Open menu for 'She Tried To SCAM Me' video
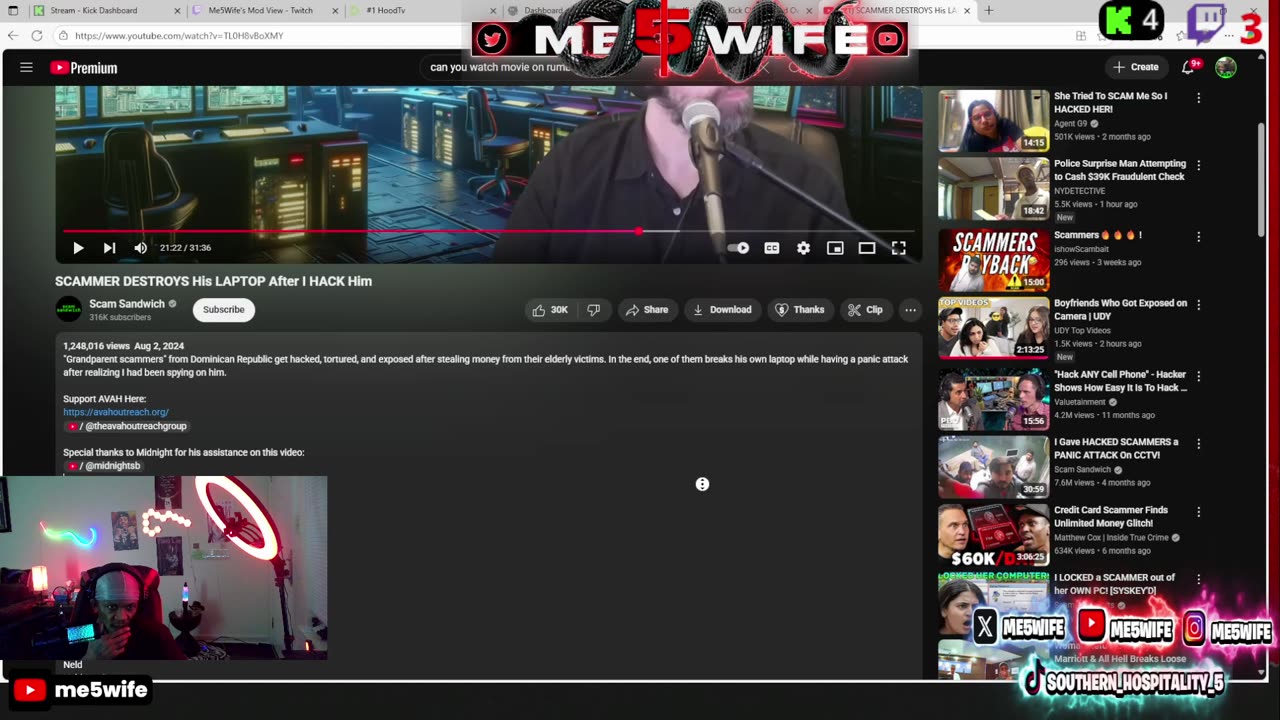The image size is (1280, 720). (1198, 98)
